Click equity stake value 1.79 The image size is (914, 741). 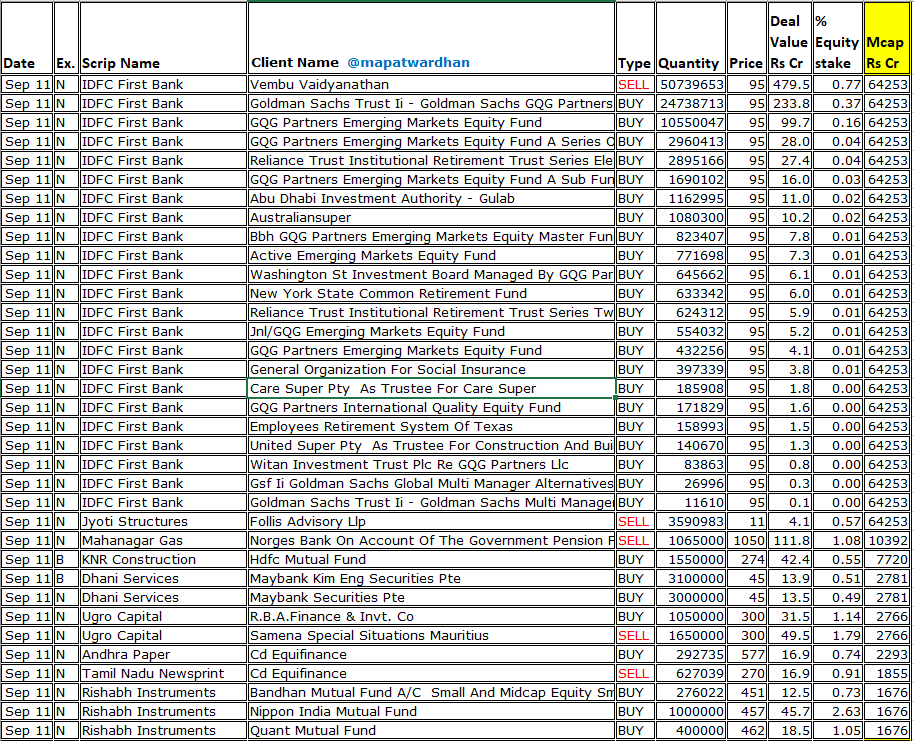click(x=838, y=635)
